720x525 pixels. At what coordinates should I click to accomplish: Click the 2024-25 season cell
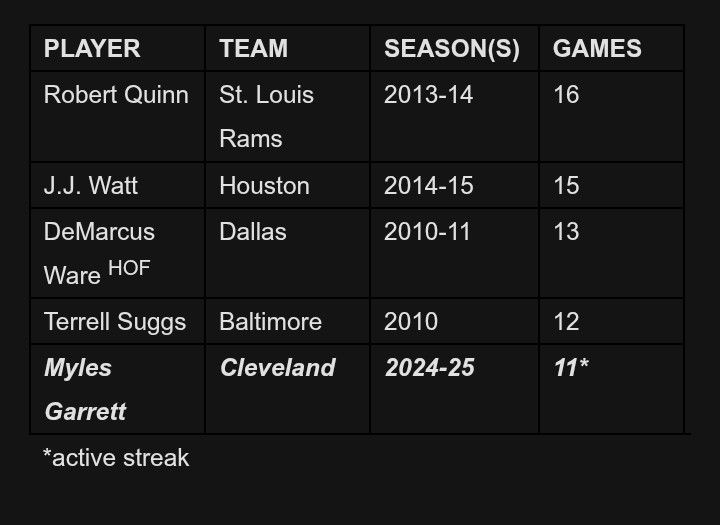[x=454, y=389]
